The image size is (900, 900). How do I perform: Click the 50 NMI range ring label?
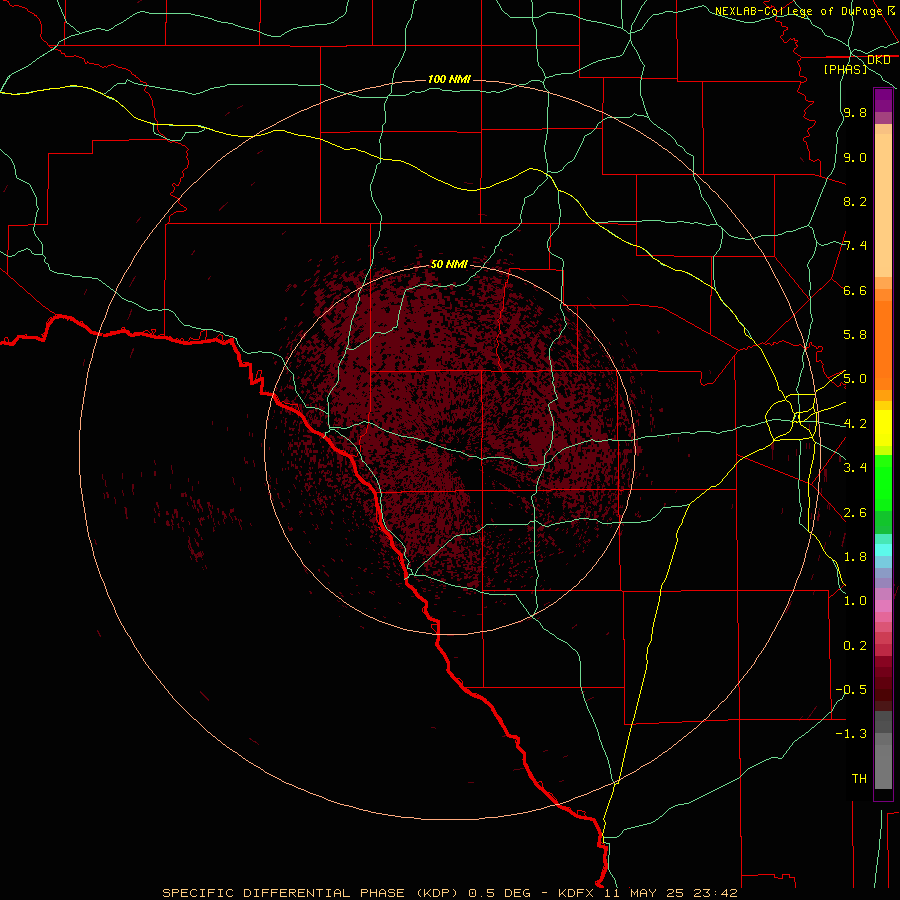[449, 264]
